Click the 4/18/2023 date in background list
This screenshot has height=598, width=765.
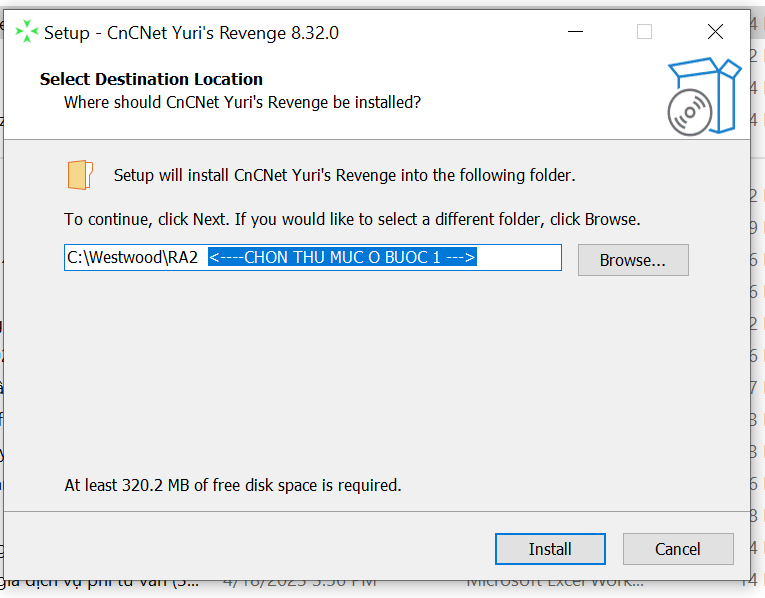(300, 588)
